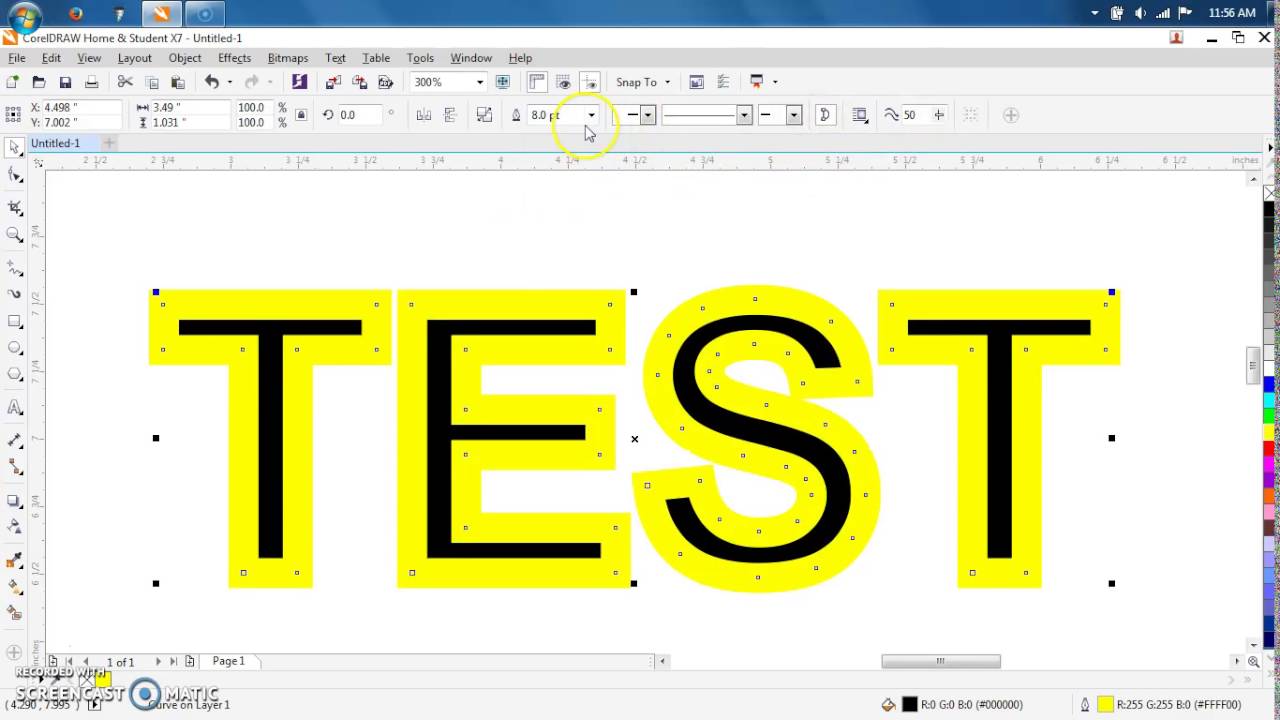Click the horizontal scrollbar thumb
Viewport: 1280px width, 720px height.
coord(940,661)
